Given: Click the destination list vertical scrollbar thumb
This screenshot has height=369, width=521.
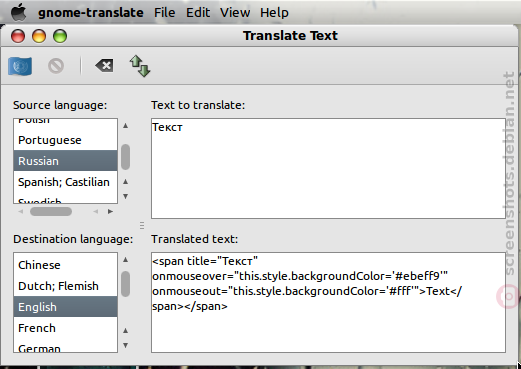Looking at the screenshot, I should (126, 284).
